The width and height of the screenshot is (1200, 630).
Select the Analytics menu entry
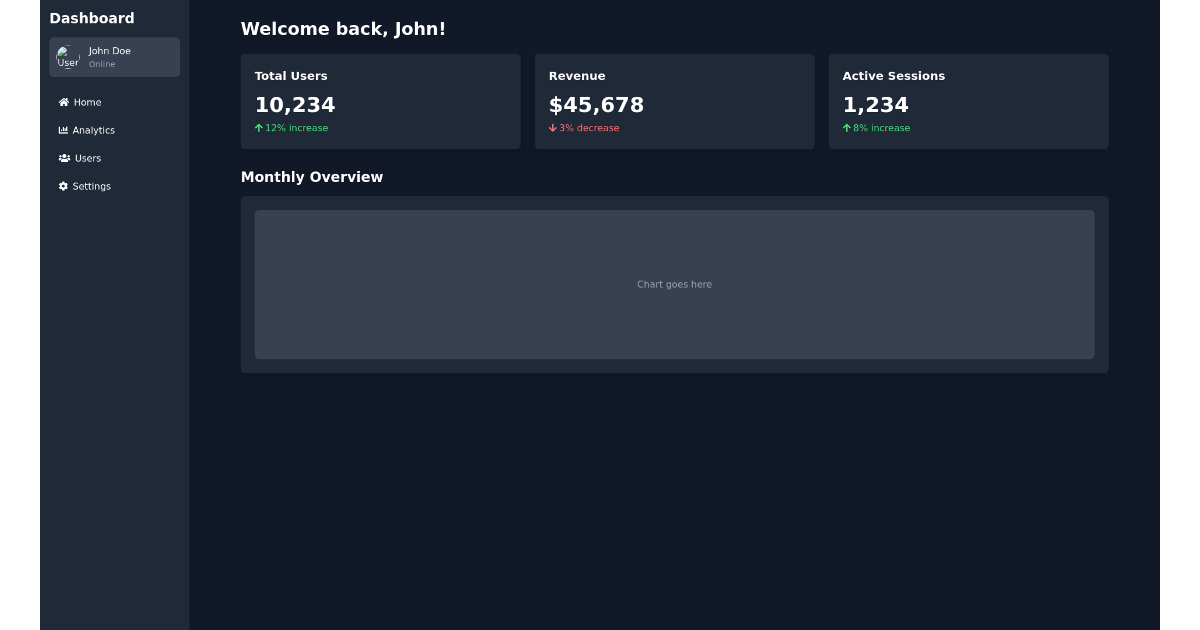95,130
